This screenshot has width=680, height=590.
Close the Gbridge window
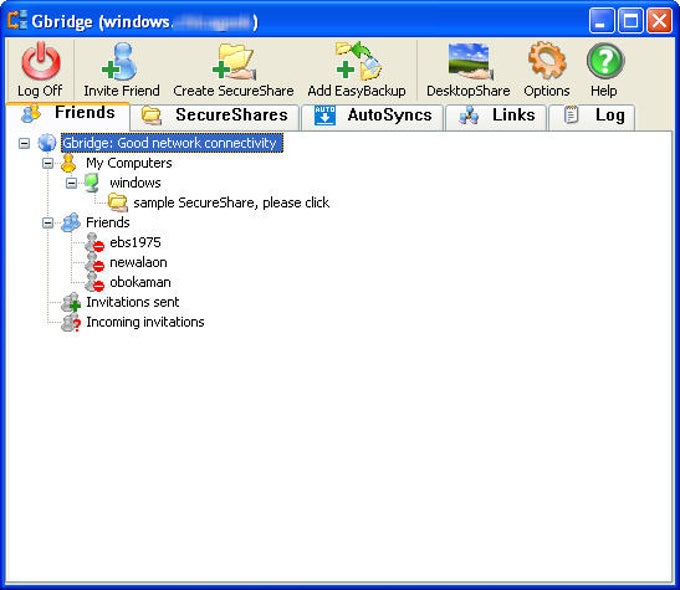point(659,20)
